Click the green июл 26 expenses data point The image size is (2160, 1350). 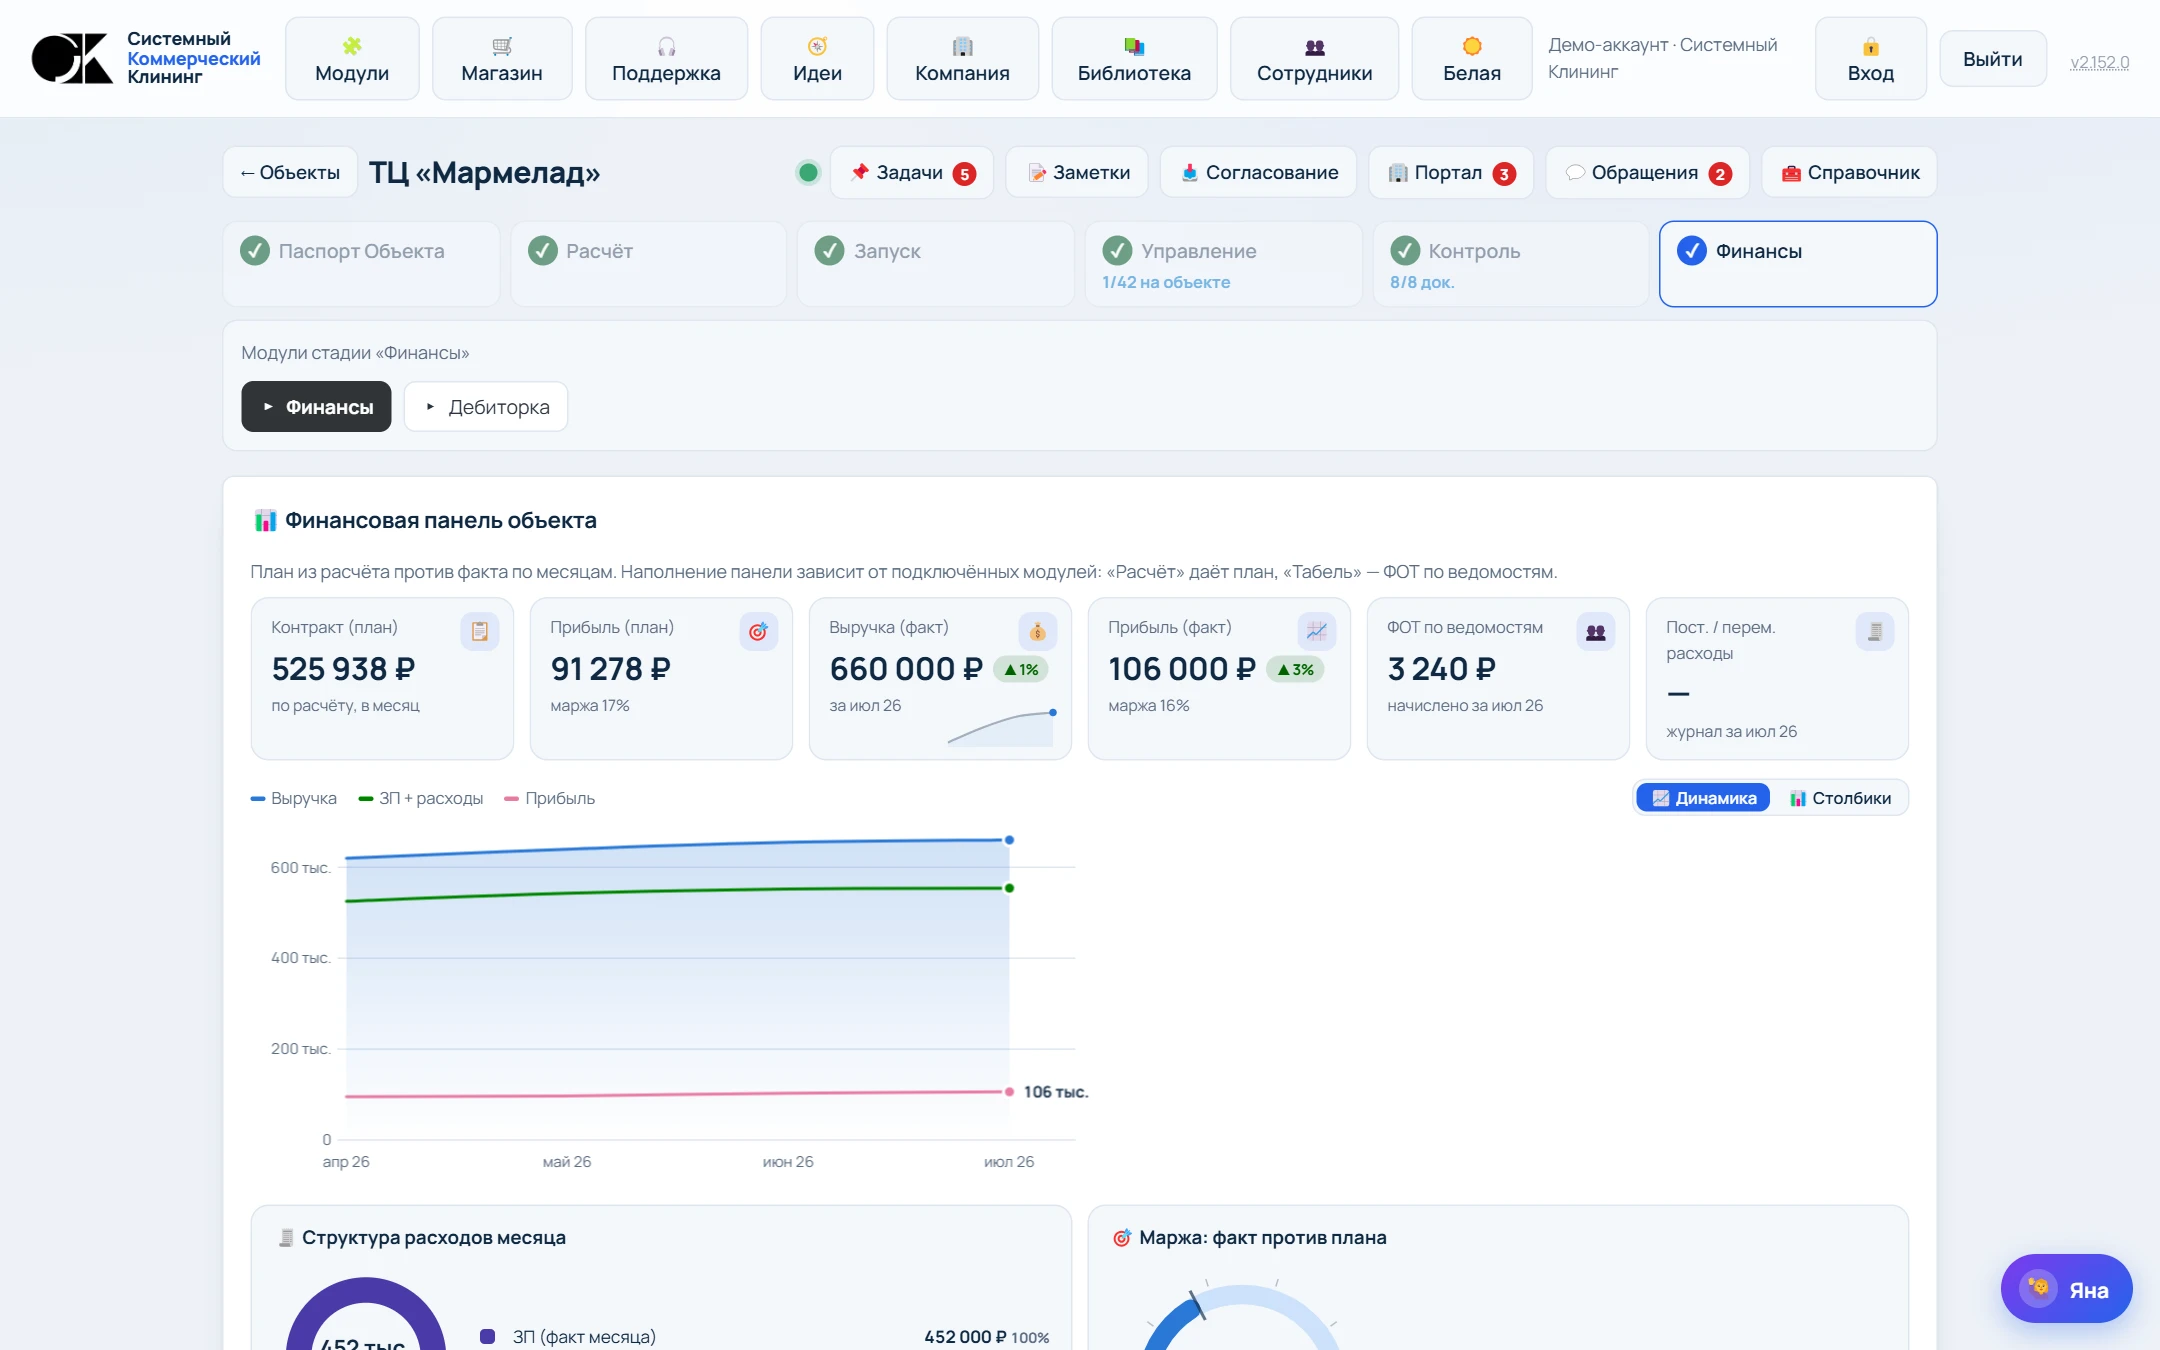(1009, 888)
